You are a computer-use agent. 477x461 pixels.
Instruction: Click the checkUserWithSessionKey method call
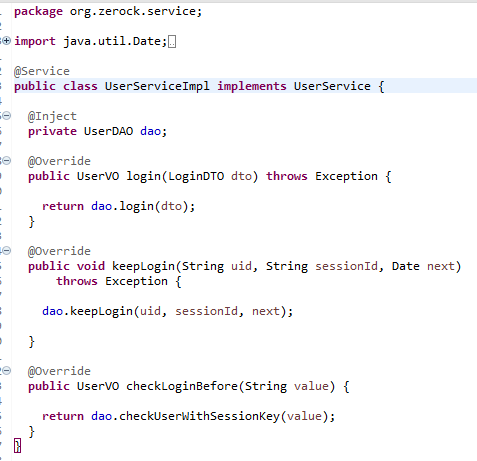tap(199, 416)
